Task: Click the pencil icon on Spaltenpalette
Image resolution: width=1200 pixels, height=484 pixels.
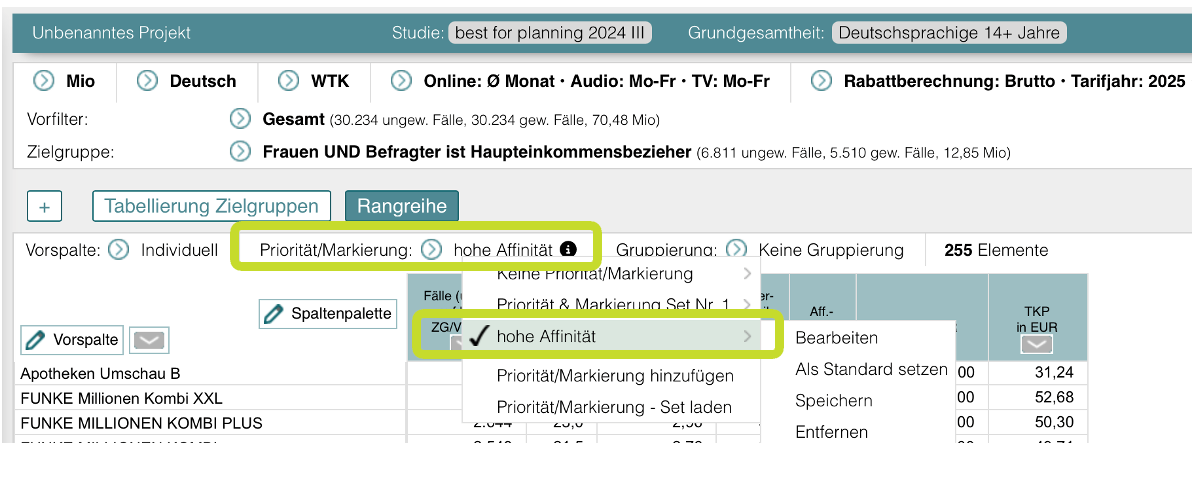Action: click(273, 314)
